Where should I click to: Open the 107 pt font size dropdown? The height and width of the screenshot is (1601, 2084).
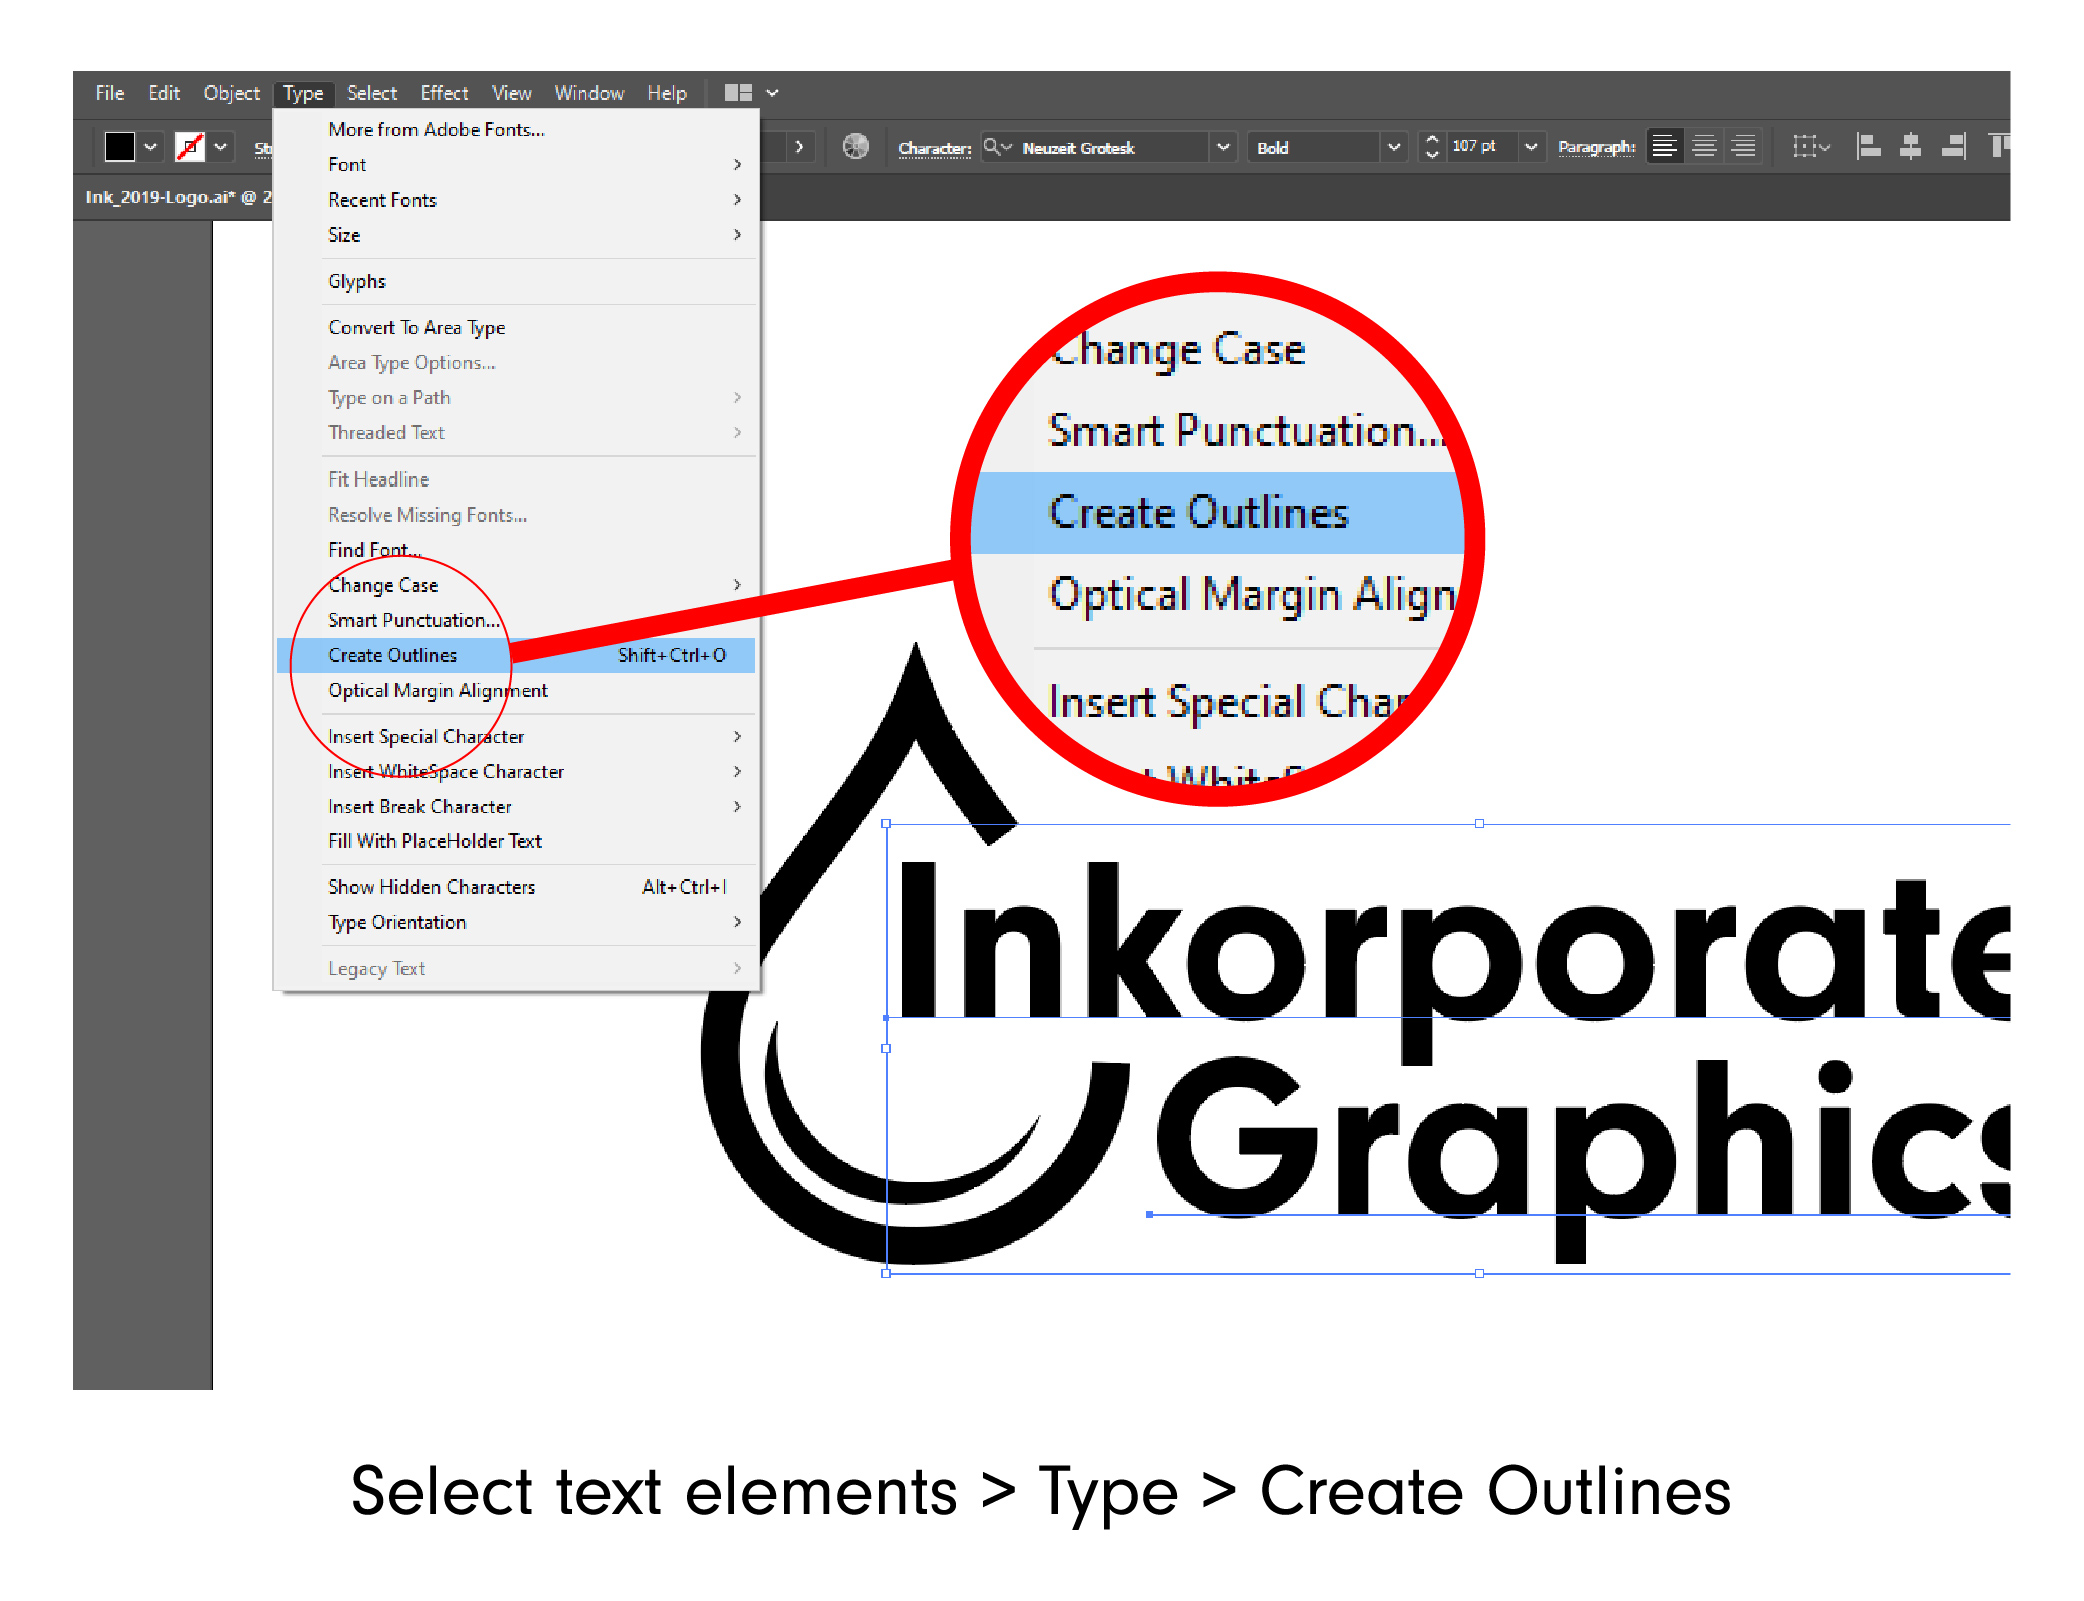click(x=1531, y=147)
